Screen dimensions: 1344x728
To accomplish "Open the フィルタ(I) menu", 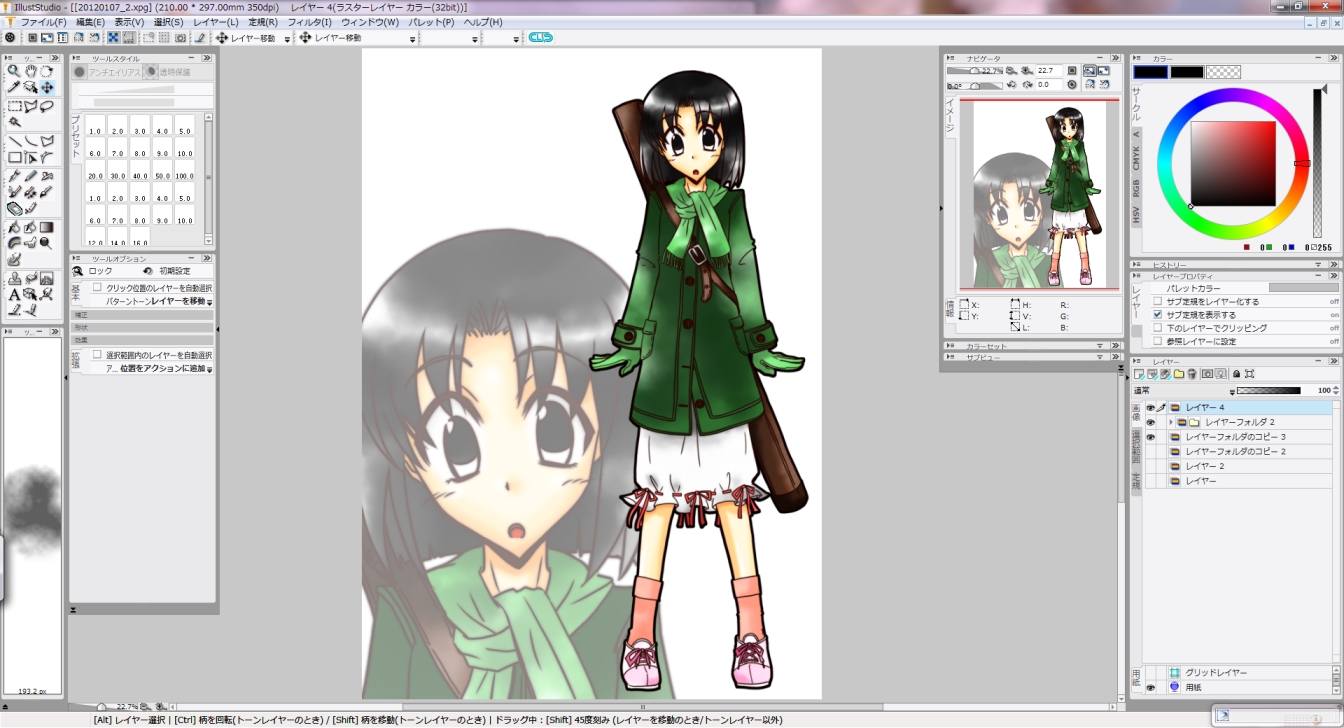I will coord(310,22).
